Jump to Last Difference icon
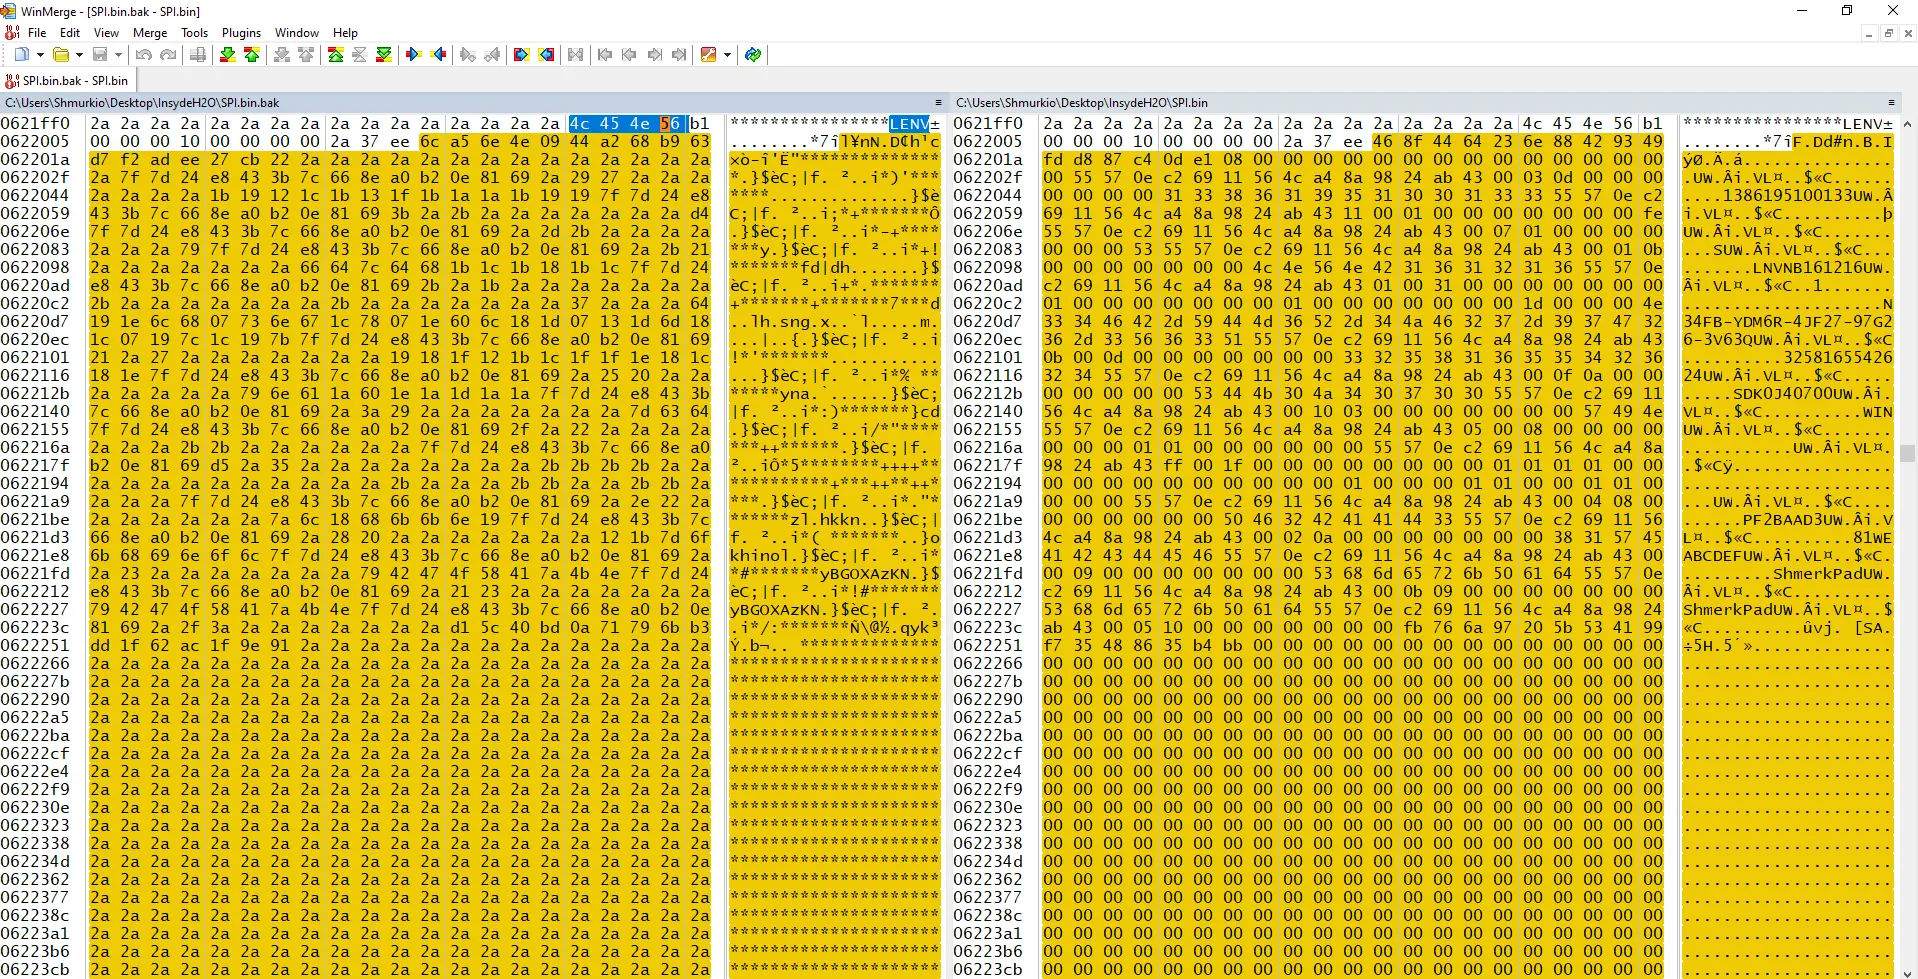 [383, 55]
